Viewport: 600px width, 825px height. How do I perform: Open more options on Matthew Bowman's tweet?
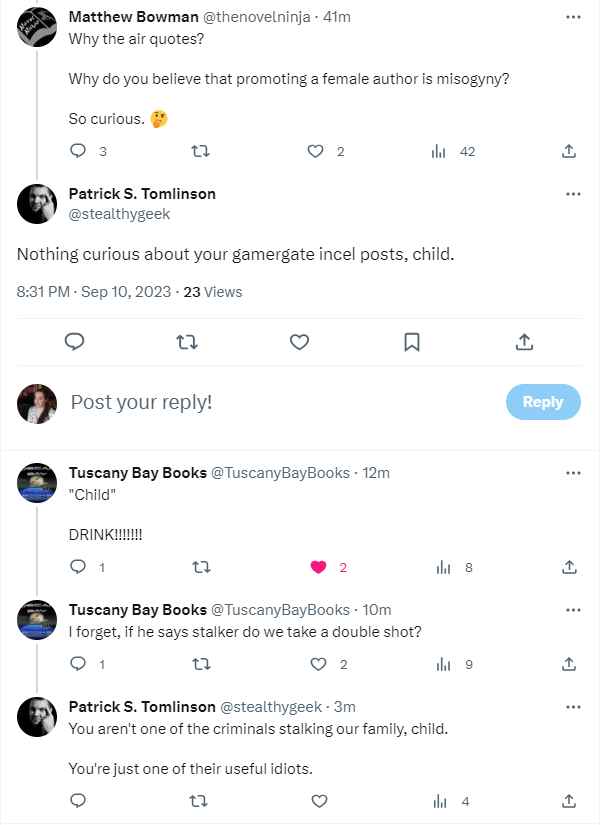click(573, 18)
